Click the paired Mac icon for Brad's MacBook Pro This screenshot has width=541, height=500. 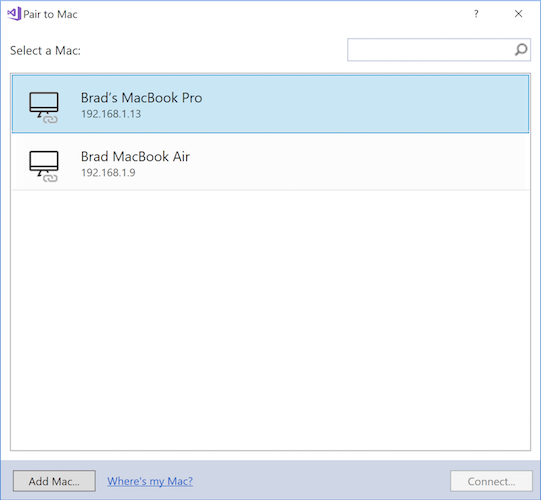click(x=44, y=107)
